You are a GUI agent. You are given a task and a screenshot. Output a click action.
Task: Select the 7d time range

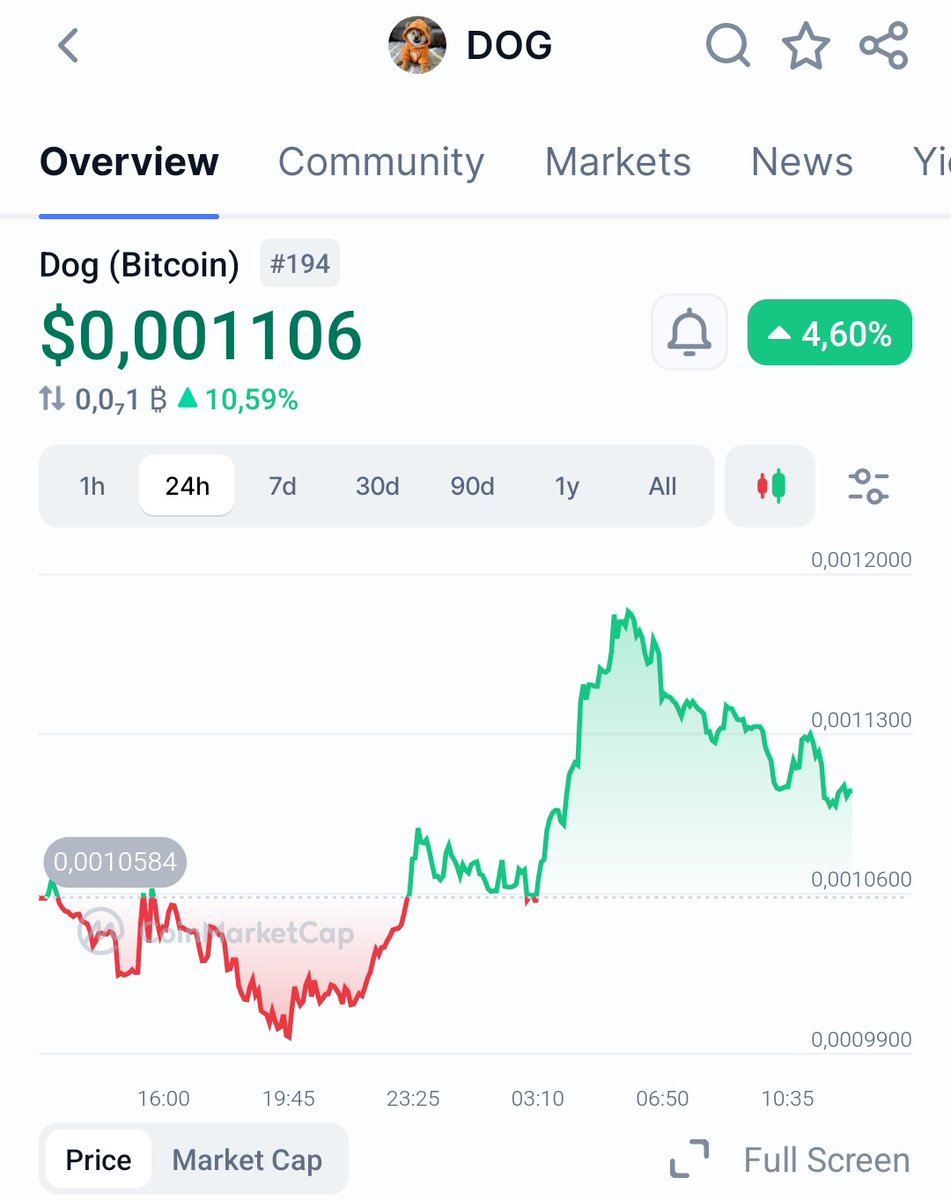click(282, 487)
